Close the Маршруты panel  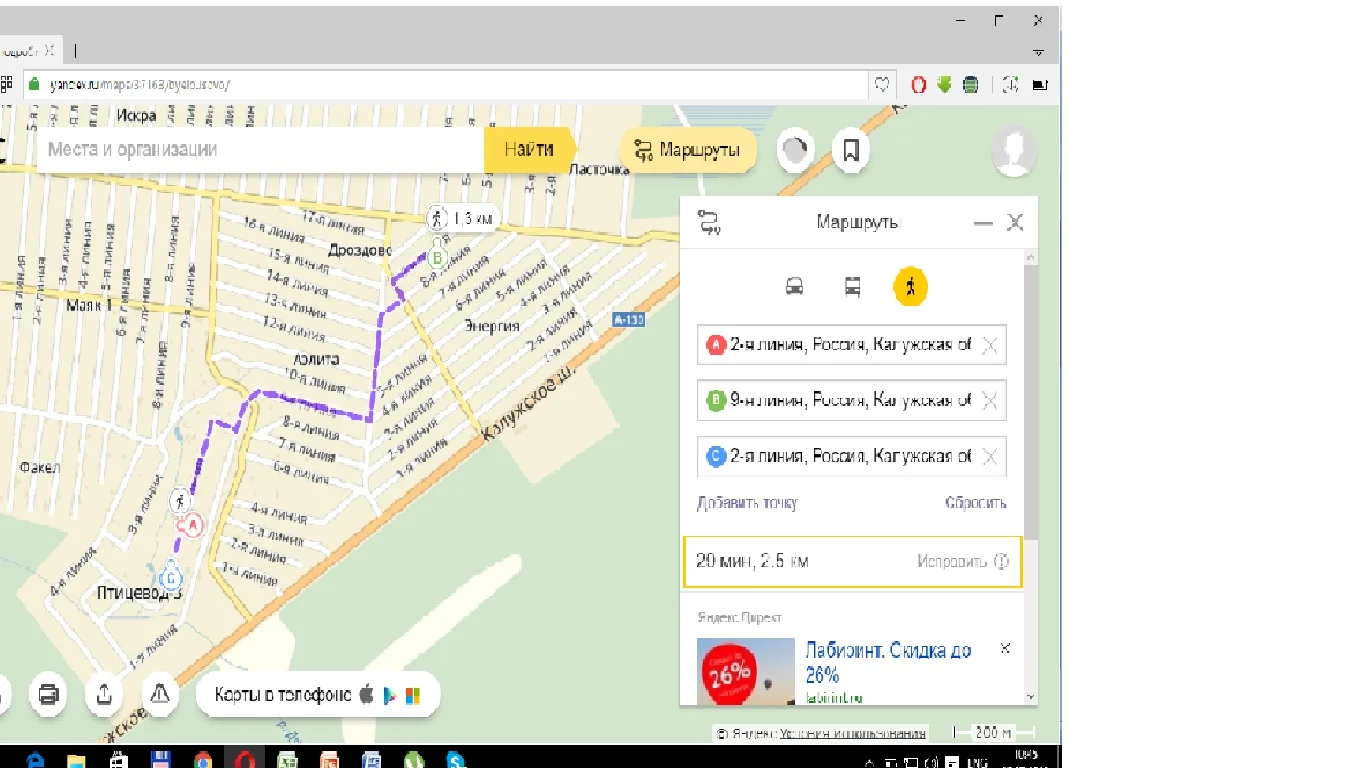[1015, 223]
